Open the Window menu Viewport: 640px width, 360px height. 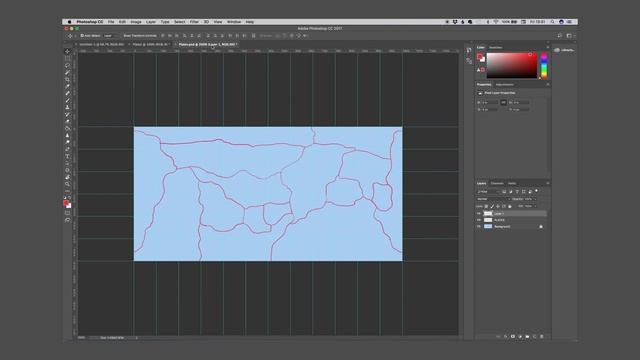tap(234, 22)
